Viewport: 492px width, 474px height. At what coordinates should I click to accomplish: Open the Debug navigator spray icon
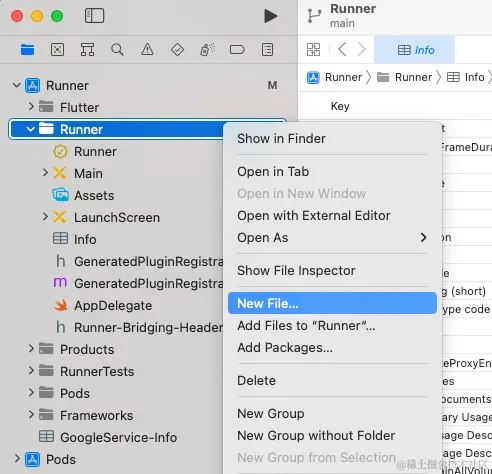click(x=207, y=50)
